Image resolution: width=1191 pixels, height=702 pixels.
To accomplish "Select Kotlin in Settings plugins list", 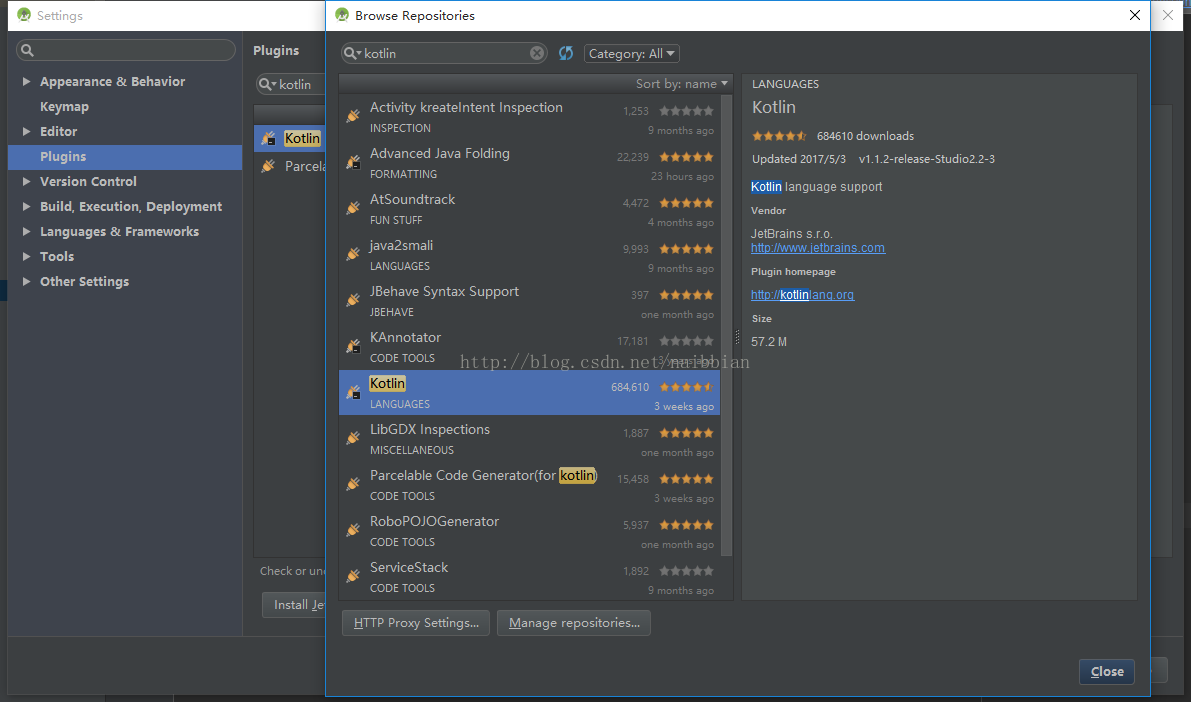I will 289,138.
